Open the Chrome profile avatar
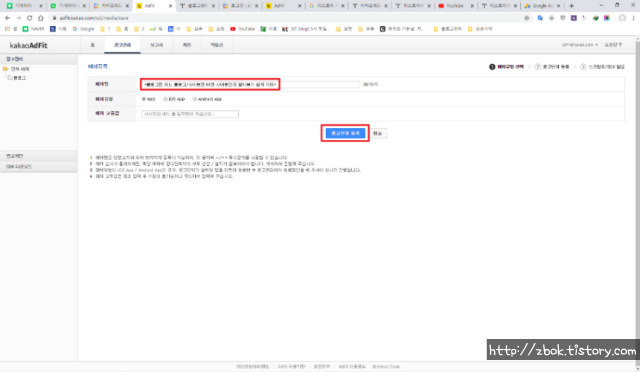 click(x=622, y=18)
